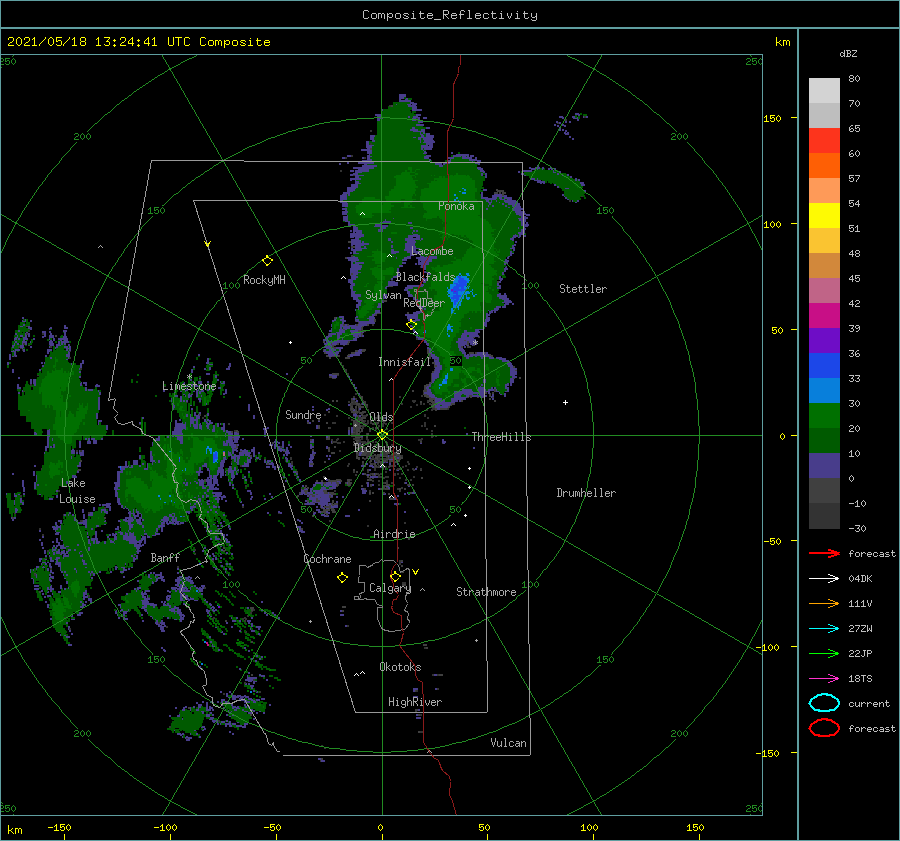900x841 pixels.
Task: Click the -150 tick on bottom km axis
Action: click(x=59, y=827)
